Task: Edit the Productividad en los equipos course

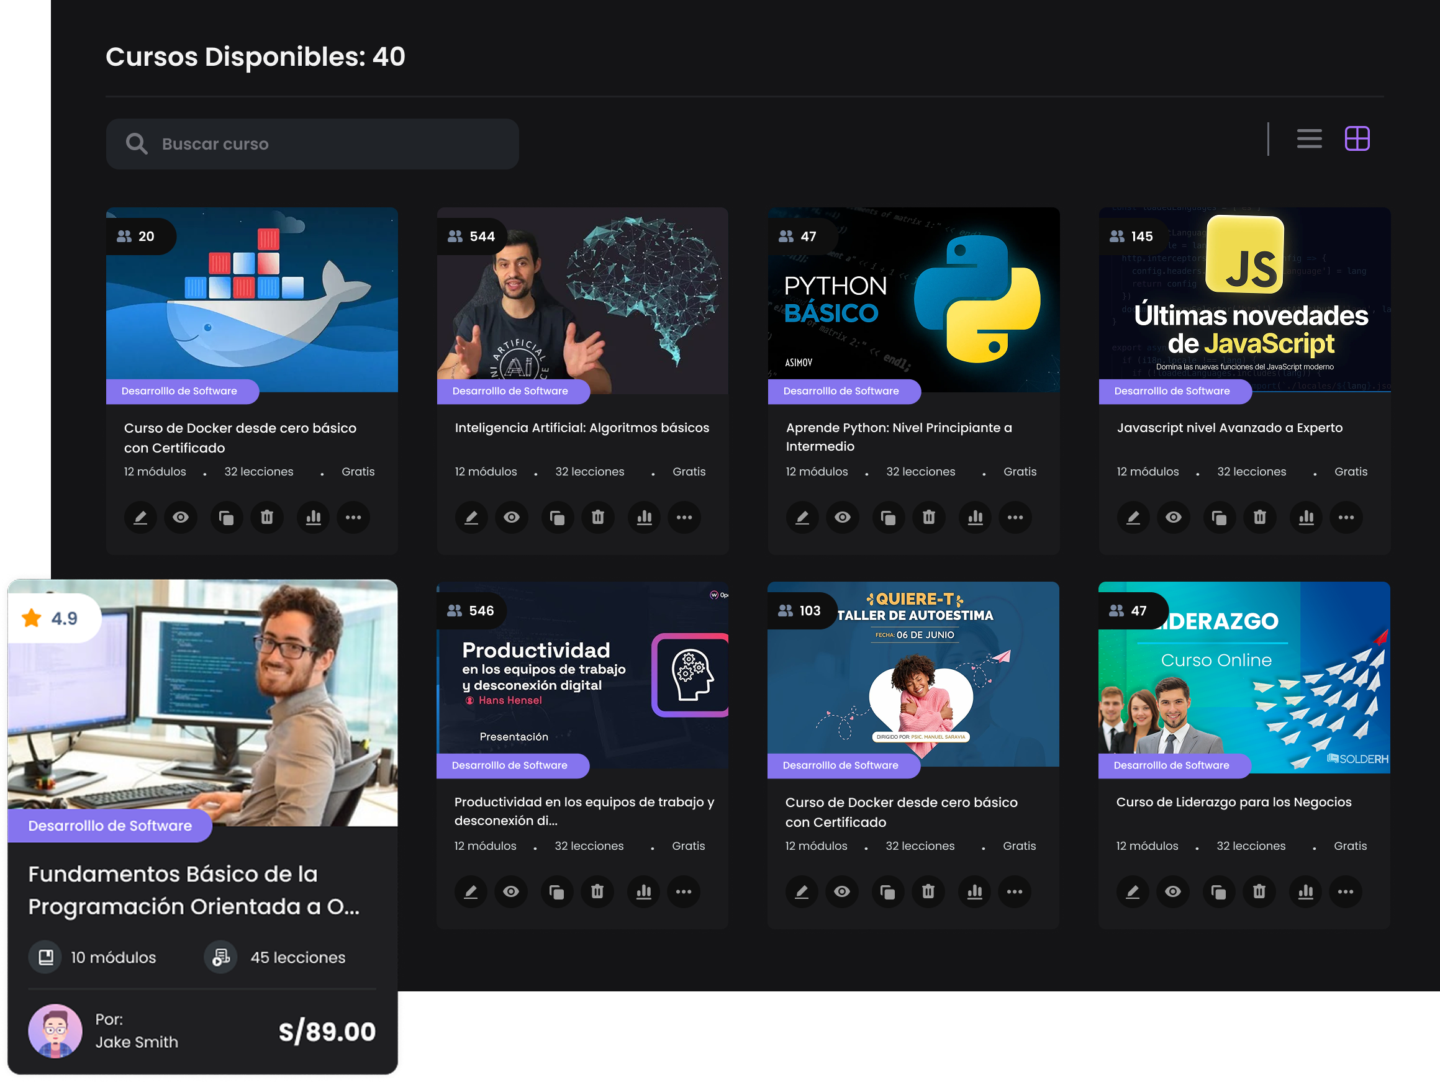Action: click(470, 891)
